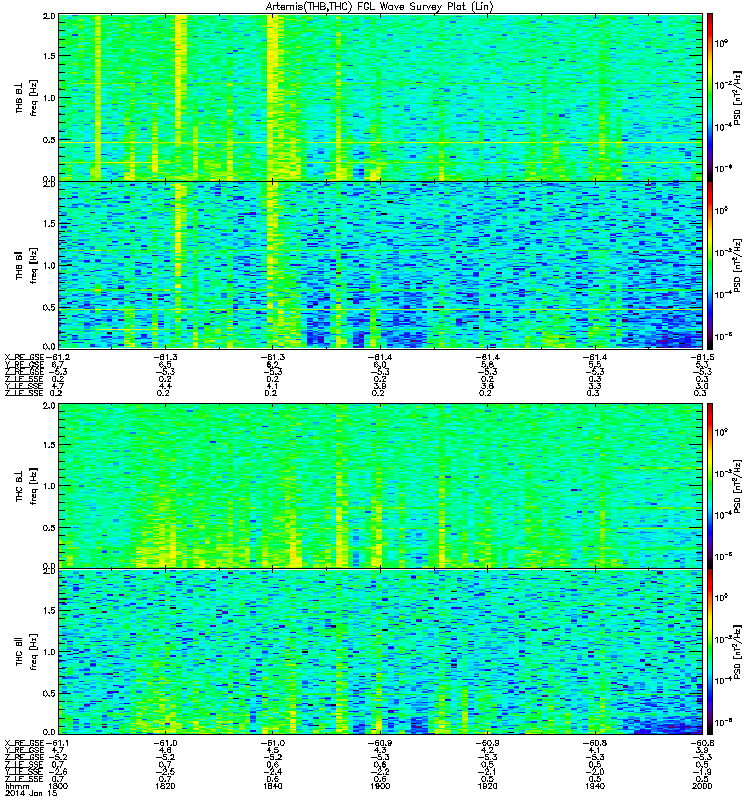Click the 2000 time label on bottom axis

pos(702,786)
